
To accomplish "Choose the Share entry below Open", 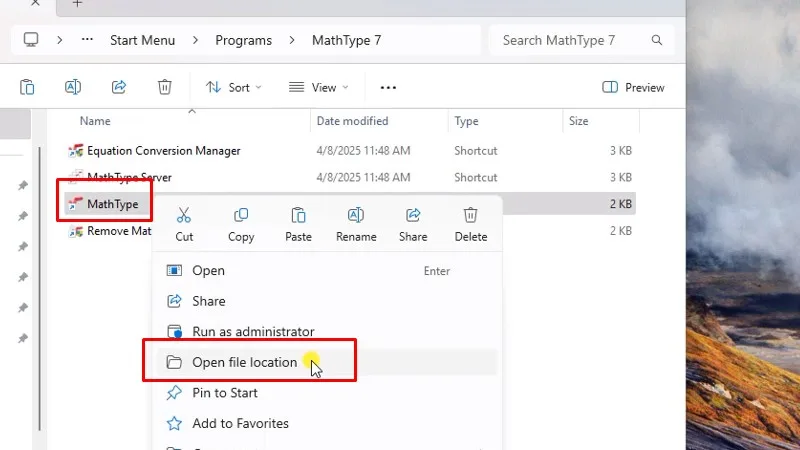I will tap(327, 301).
